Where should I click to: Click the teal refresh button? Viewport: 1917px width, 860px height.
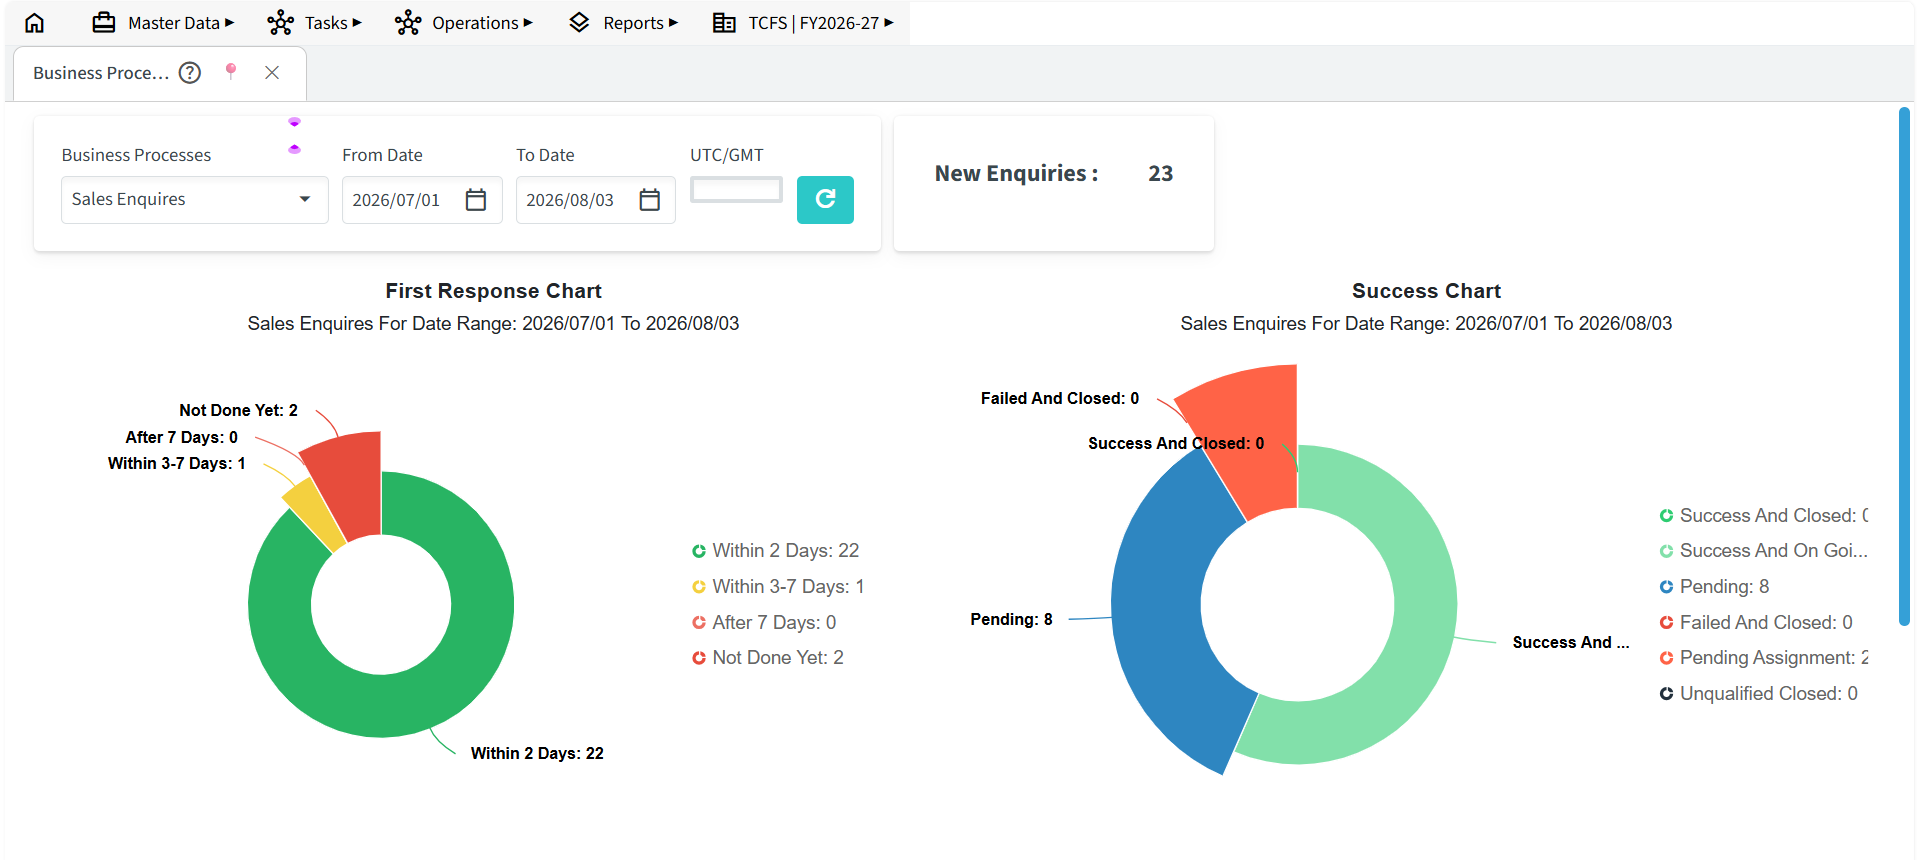coord(825,200)
